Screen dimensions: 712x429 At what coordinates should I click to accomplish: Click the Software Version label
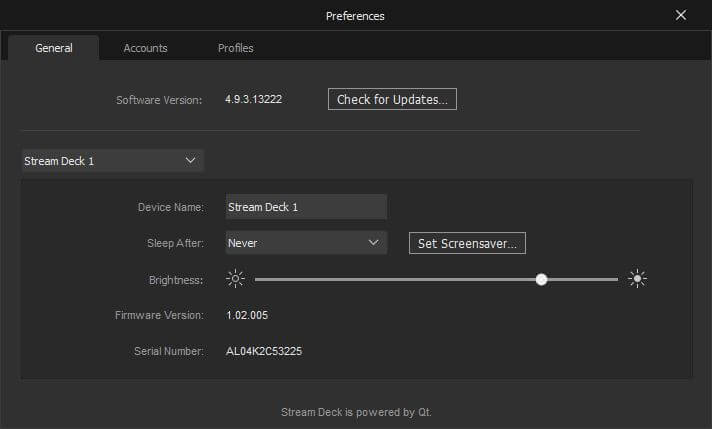(x=159, y=100)
